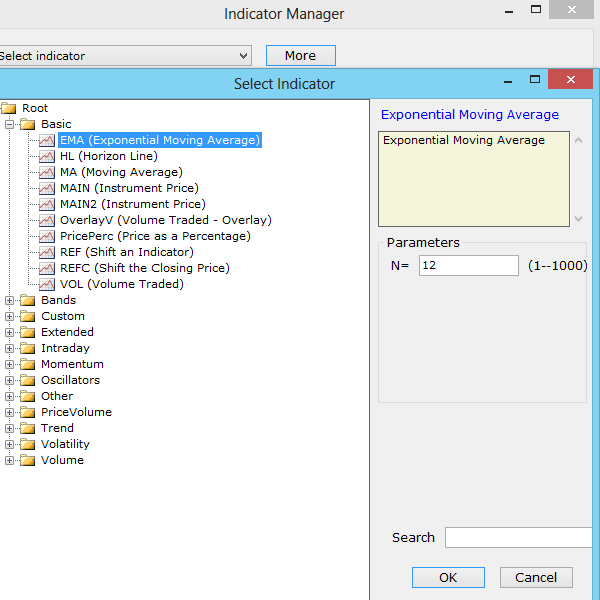600x600 pixels.
Task: Click the More button
Action: pos(300,56)
